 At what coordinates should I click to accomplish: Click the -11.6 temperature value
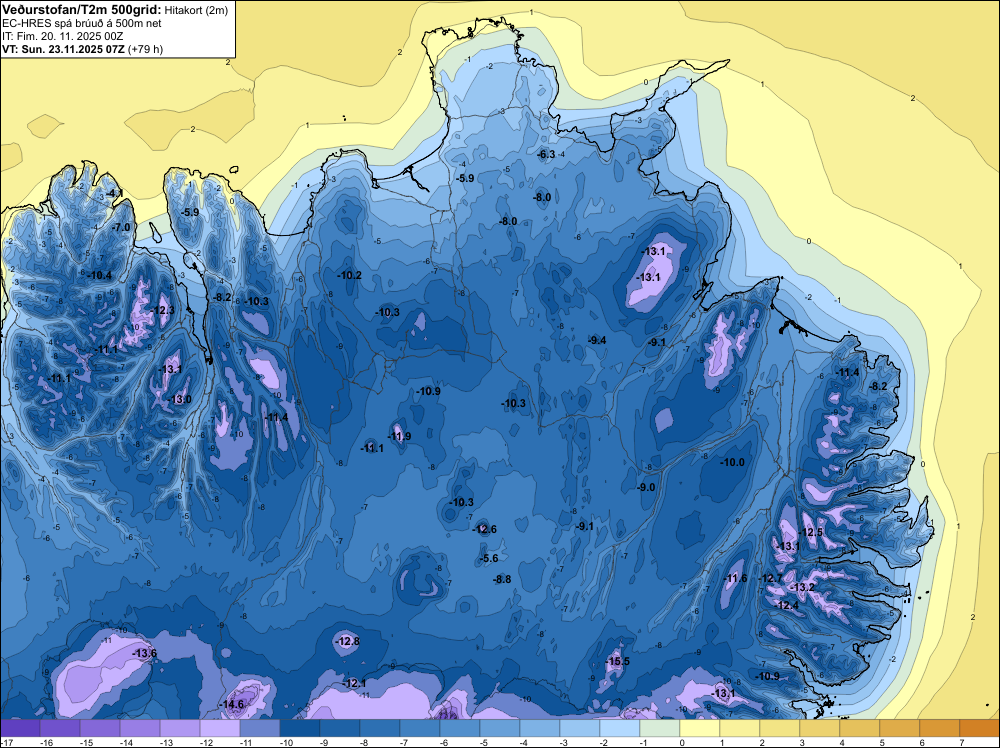735,578
